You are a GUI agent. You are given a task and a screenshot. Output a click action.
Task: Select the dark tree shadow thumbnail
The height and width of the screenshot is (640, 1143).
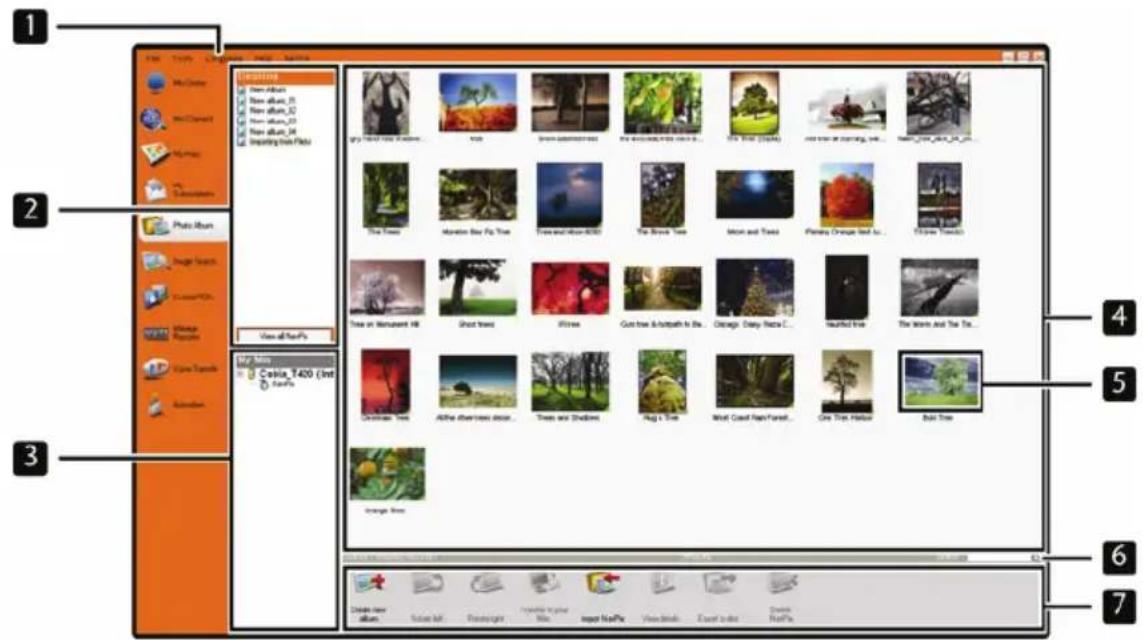386,103
